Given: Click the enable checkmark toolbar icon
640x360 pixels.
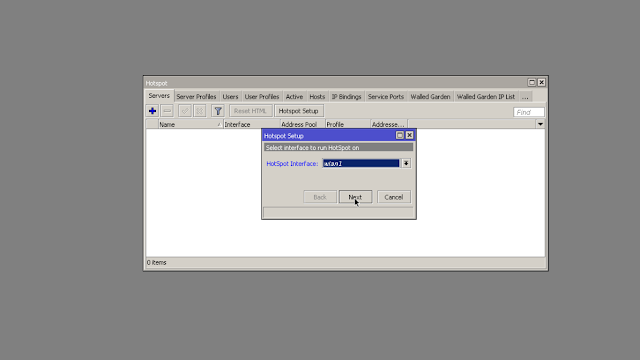Looking at the screenshot, I should 184,111.
